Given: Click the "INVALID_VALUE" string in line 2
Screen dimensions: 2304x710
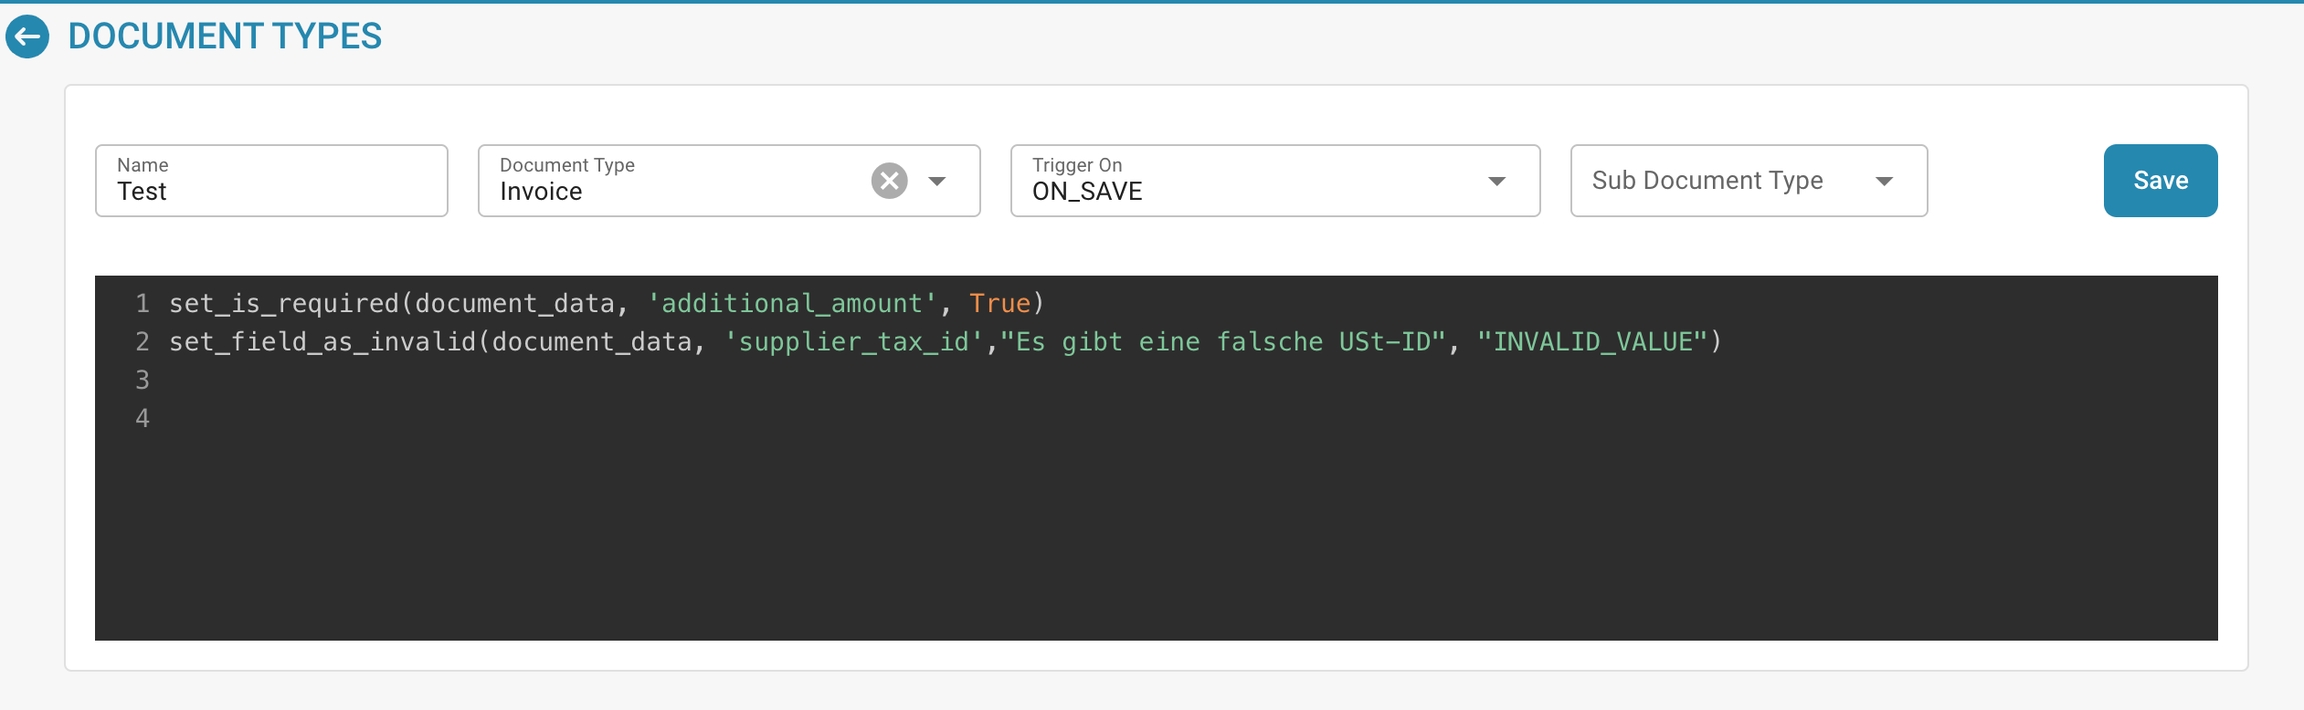Looking at the screenshot, I should (x=1591, y=342).
